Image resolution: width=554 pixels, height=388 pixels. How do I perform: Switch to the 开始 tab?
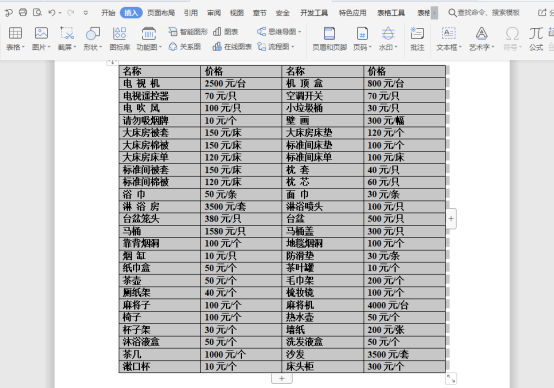click(108, 13)
